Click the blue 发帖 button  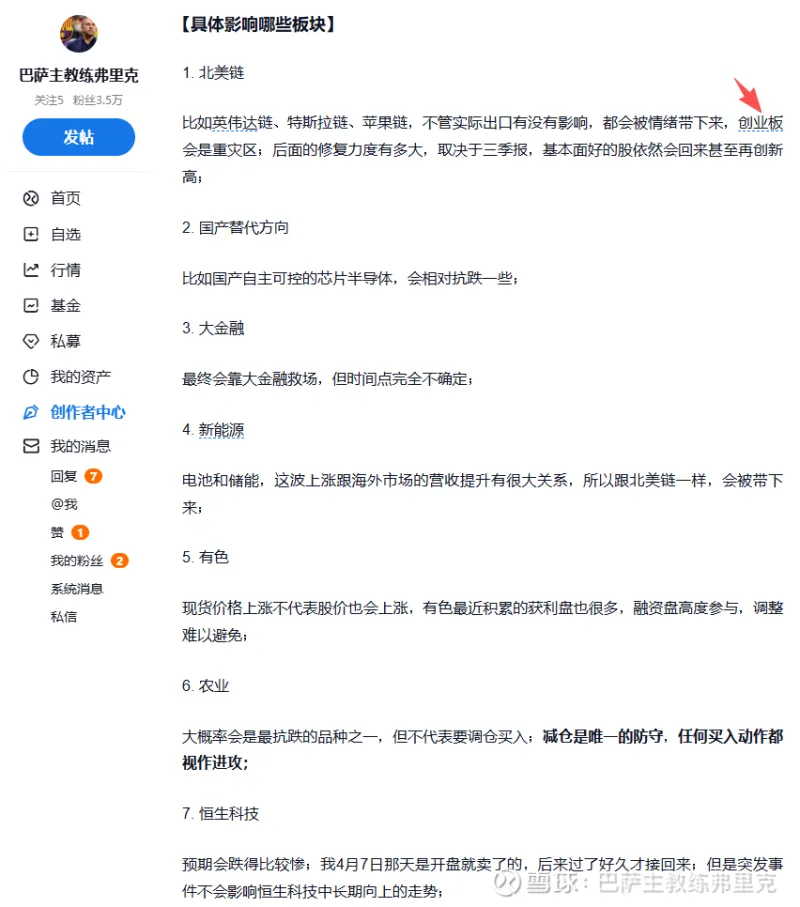[79, 137]
